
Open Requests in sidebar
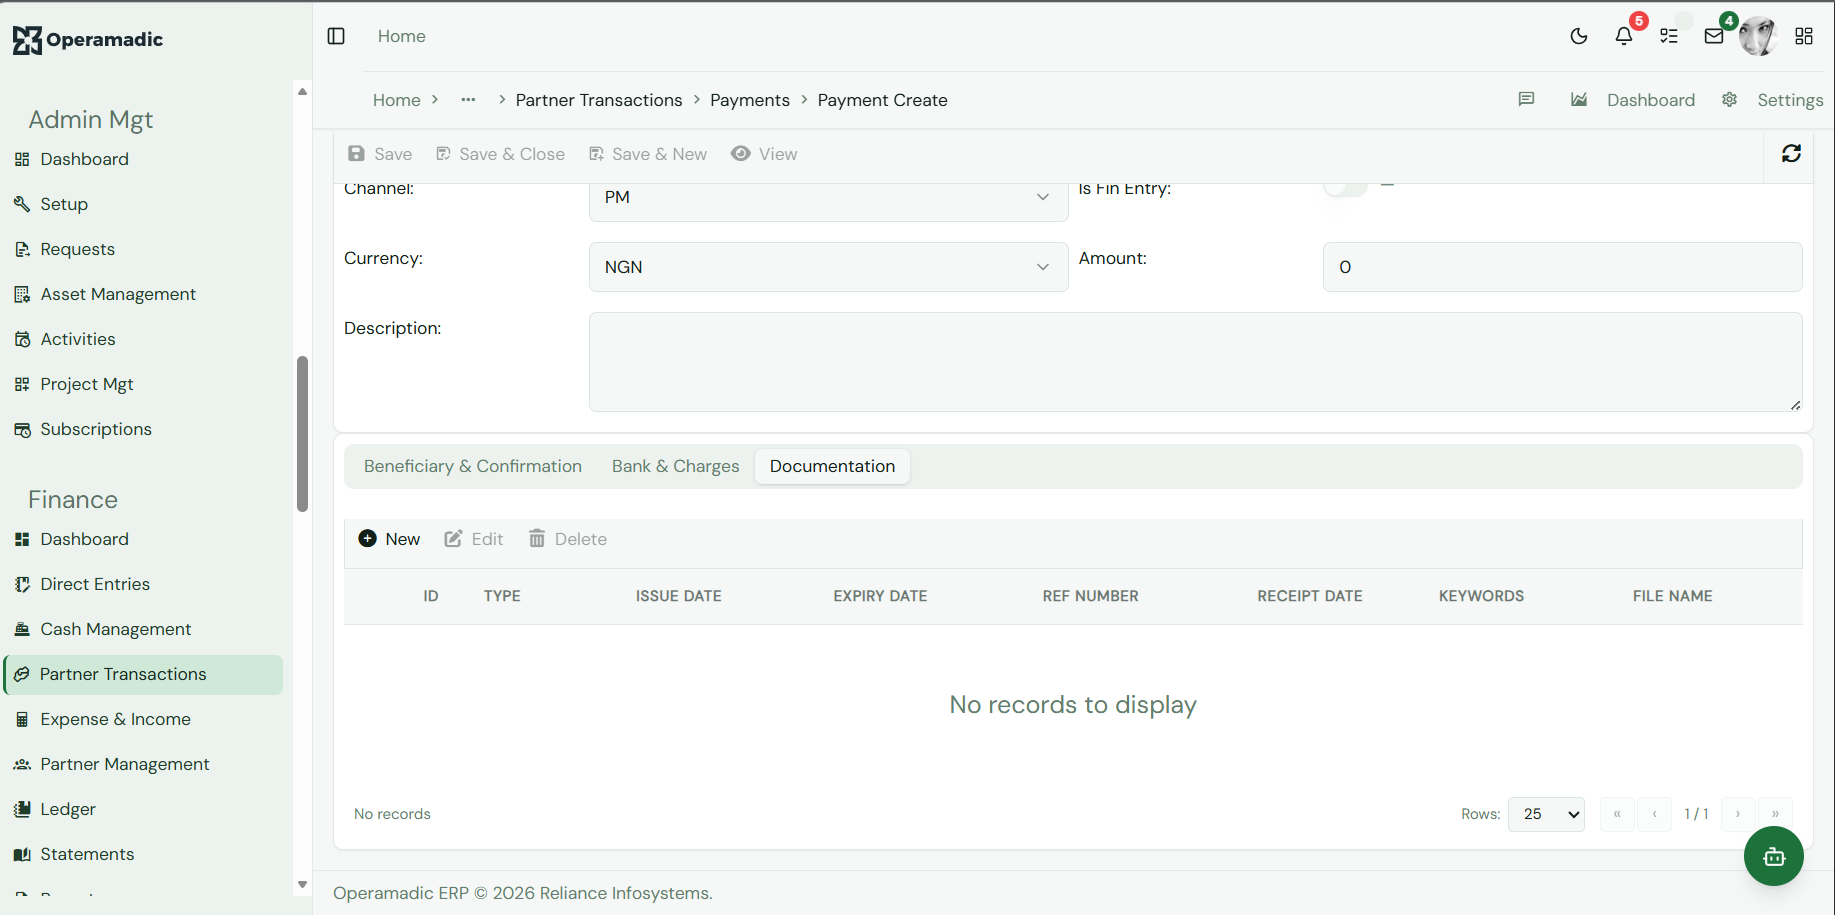[77, 249]
